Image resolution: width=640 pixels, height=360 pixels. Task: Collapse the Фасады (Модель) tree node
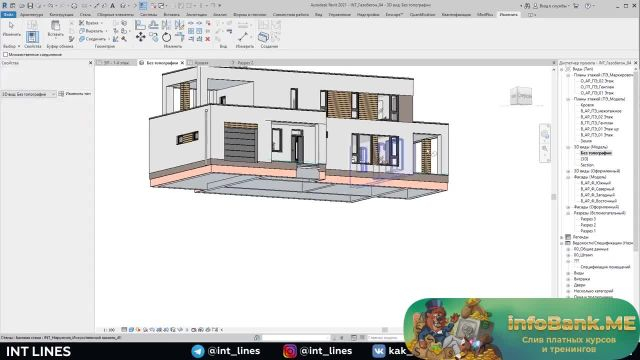click(568, 177)
